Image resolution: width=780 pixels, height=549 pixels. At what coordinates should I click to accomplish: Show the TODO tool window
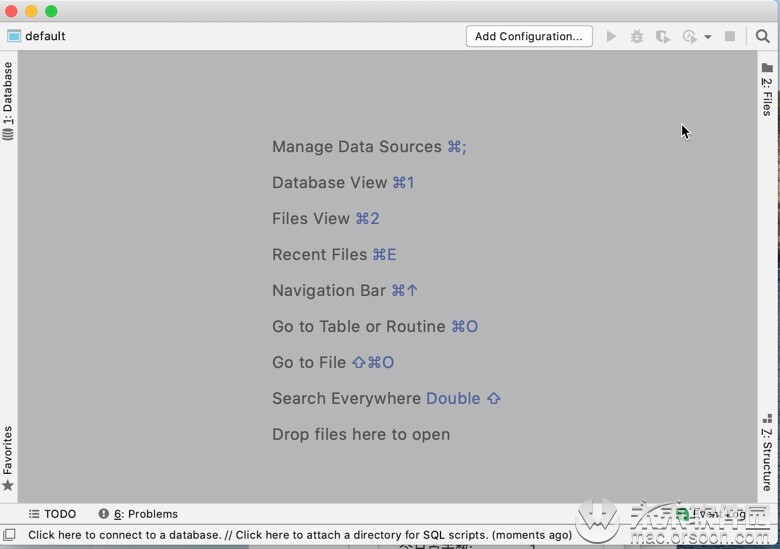click(52, 514)
